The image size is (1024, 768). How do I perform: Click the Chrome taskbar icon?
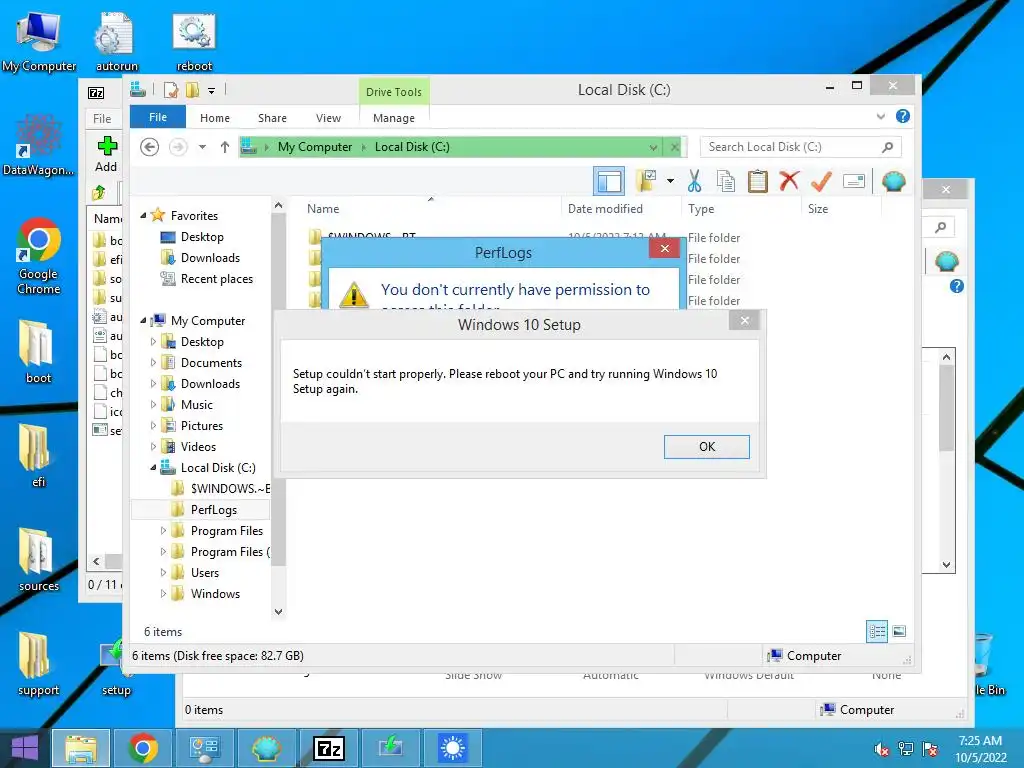pyautogui.click(x=143, y=748)
